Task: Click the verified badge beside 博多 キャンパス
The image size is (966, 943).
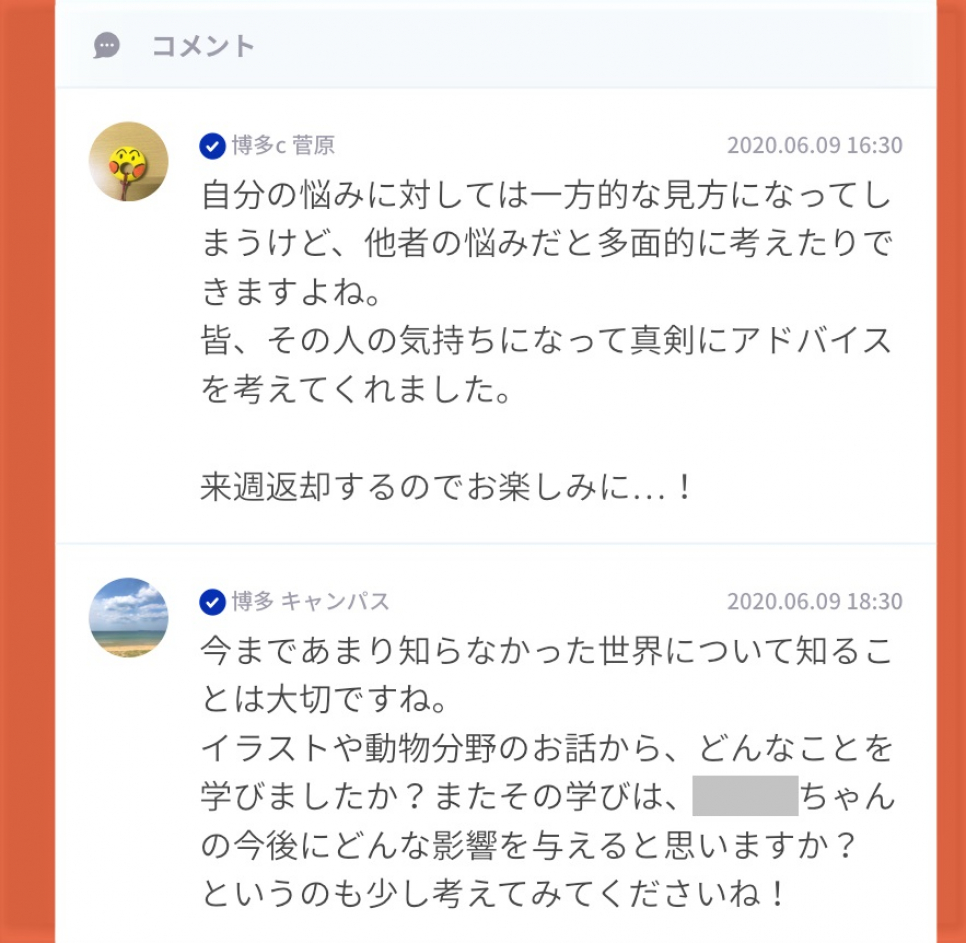Action: (x=213, y=602)
